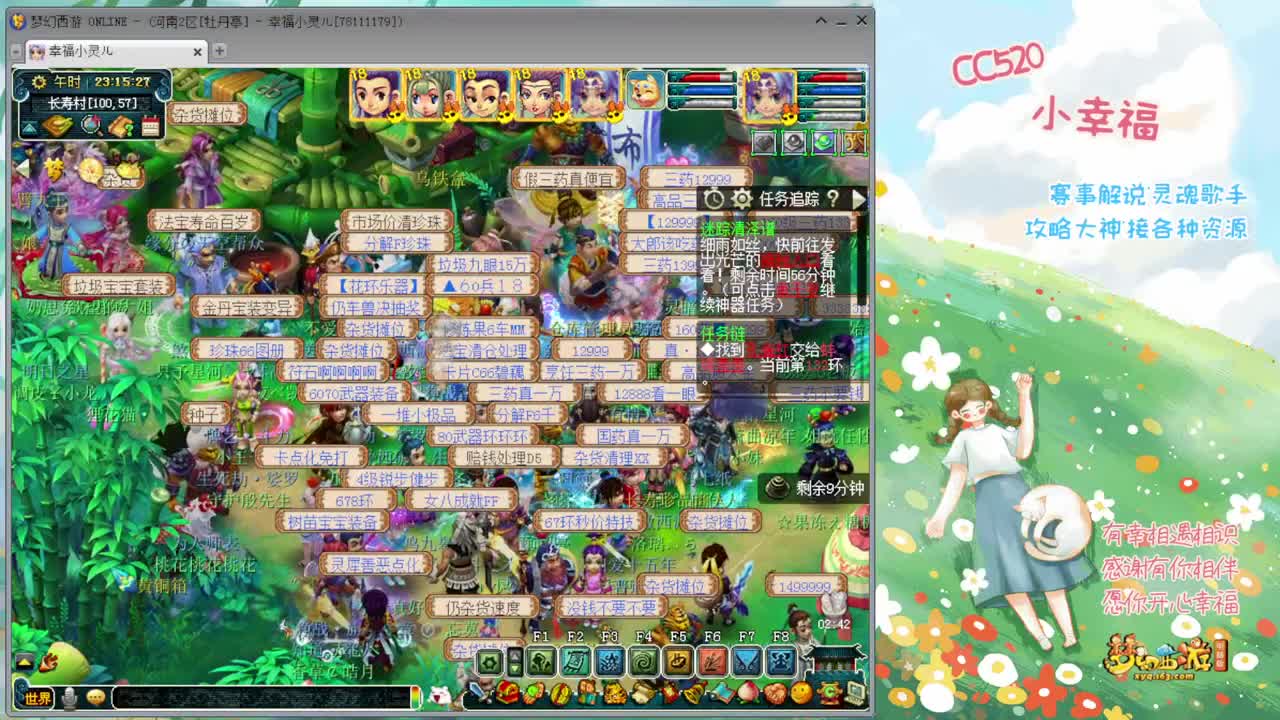
Task: Open the 1499999 stall sign
Action: click(x=806, y=586)
